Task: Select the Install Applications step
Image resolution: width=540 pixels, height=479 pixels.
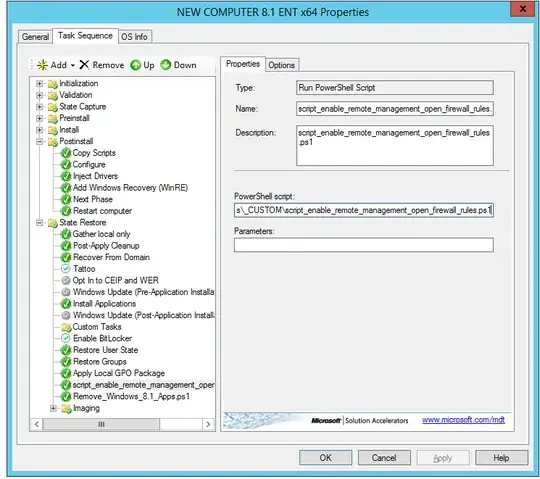Action: point(104,304)
